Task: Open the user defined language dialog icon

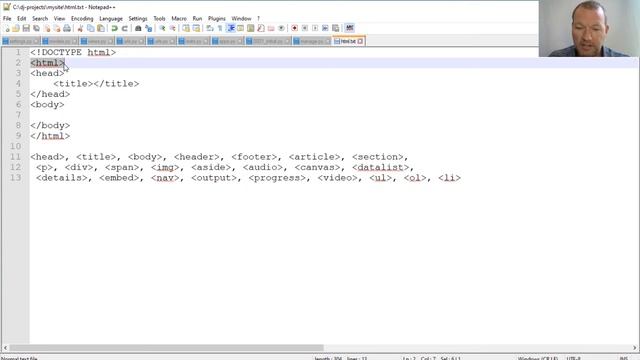Action: point(240,28)
